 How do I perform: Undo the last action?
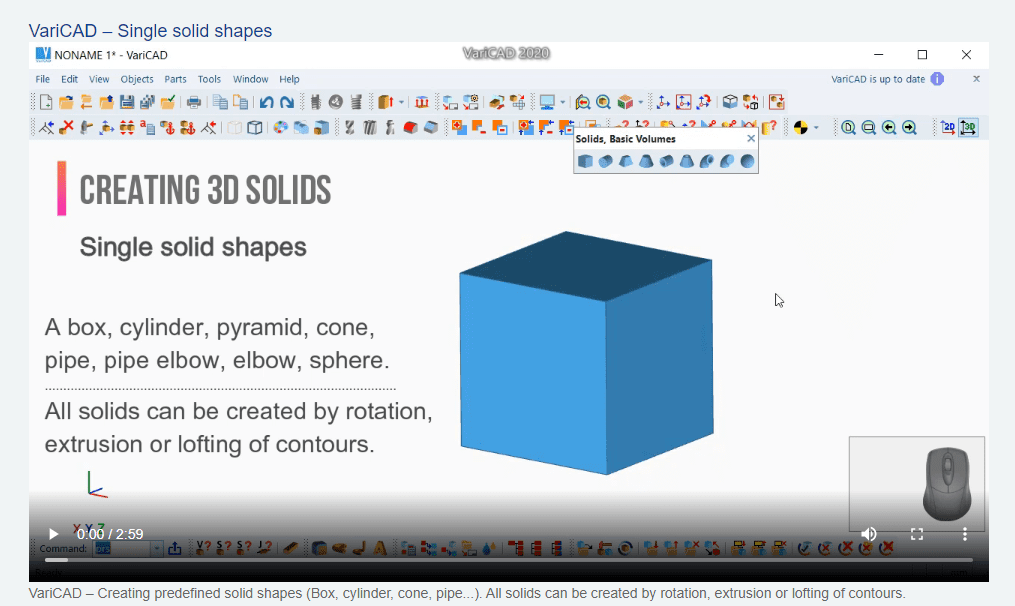267,102
